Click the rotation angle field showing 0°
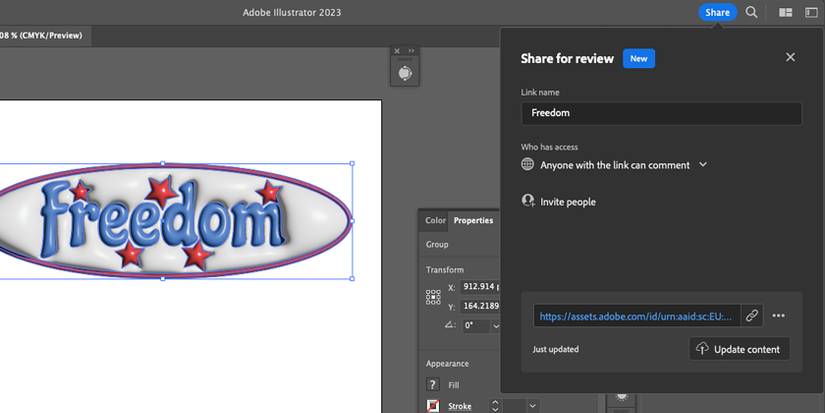 [x=476, y=326]
